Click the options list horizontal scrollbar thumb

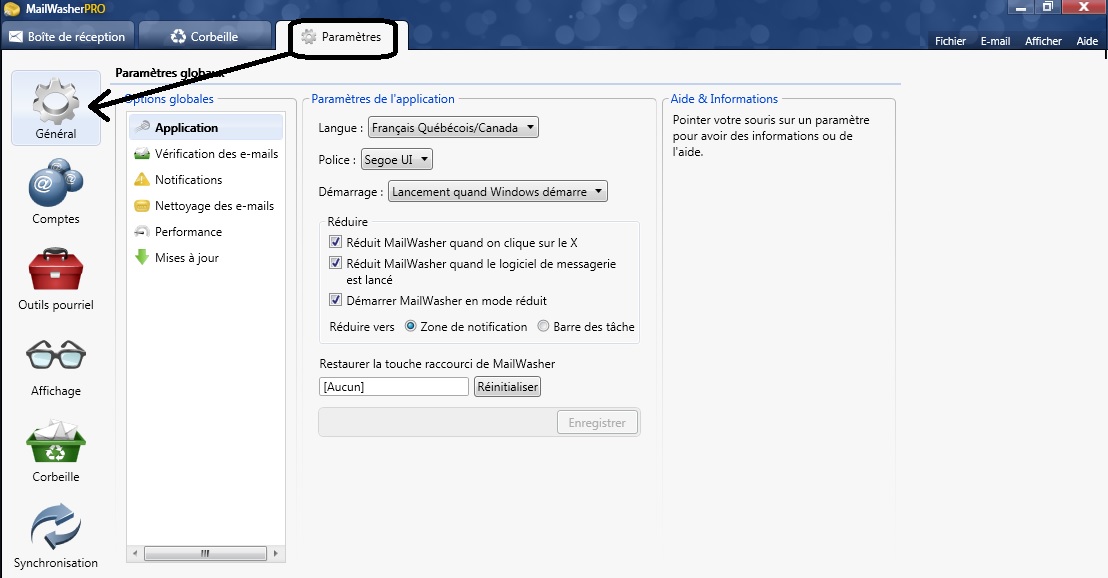pos(205,553)
